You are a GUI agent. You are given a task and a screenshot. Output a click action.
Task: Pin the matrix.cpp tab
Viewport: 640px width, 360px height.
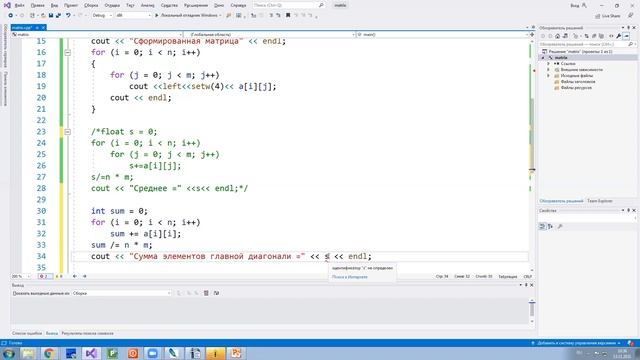[x=37, y=27]
